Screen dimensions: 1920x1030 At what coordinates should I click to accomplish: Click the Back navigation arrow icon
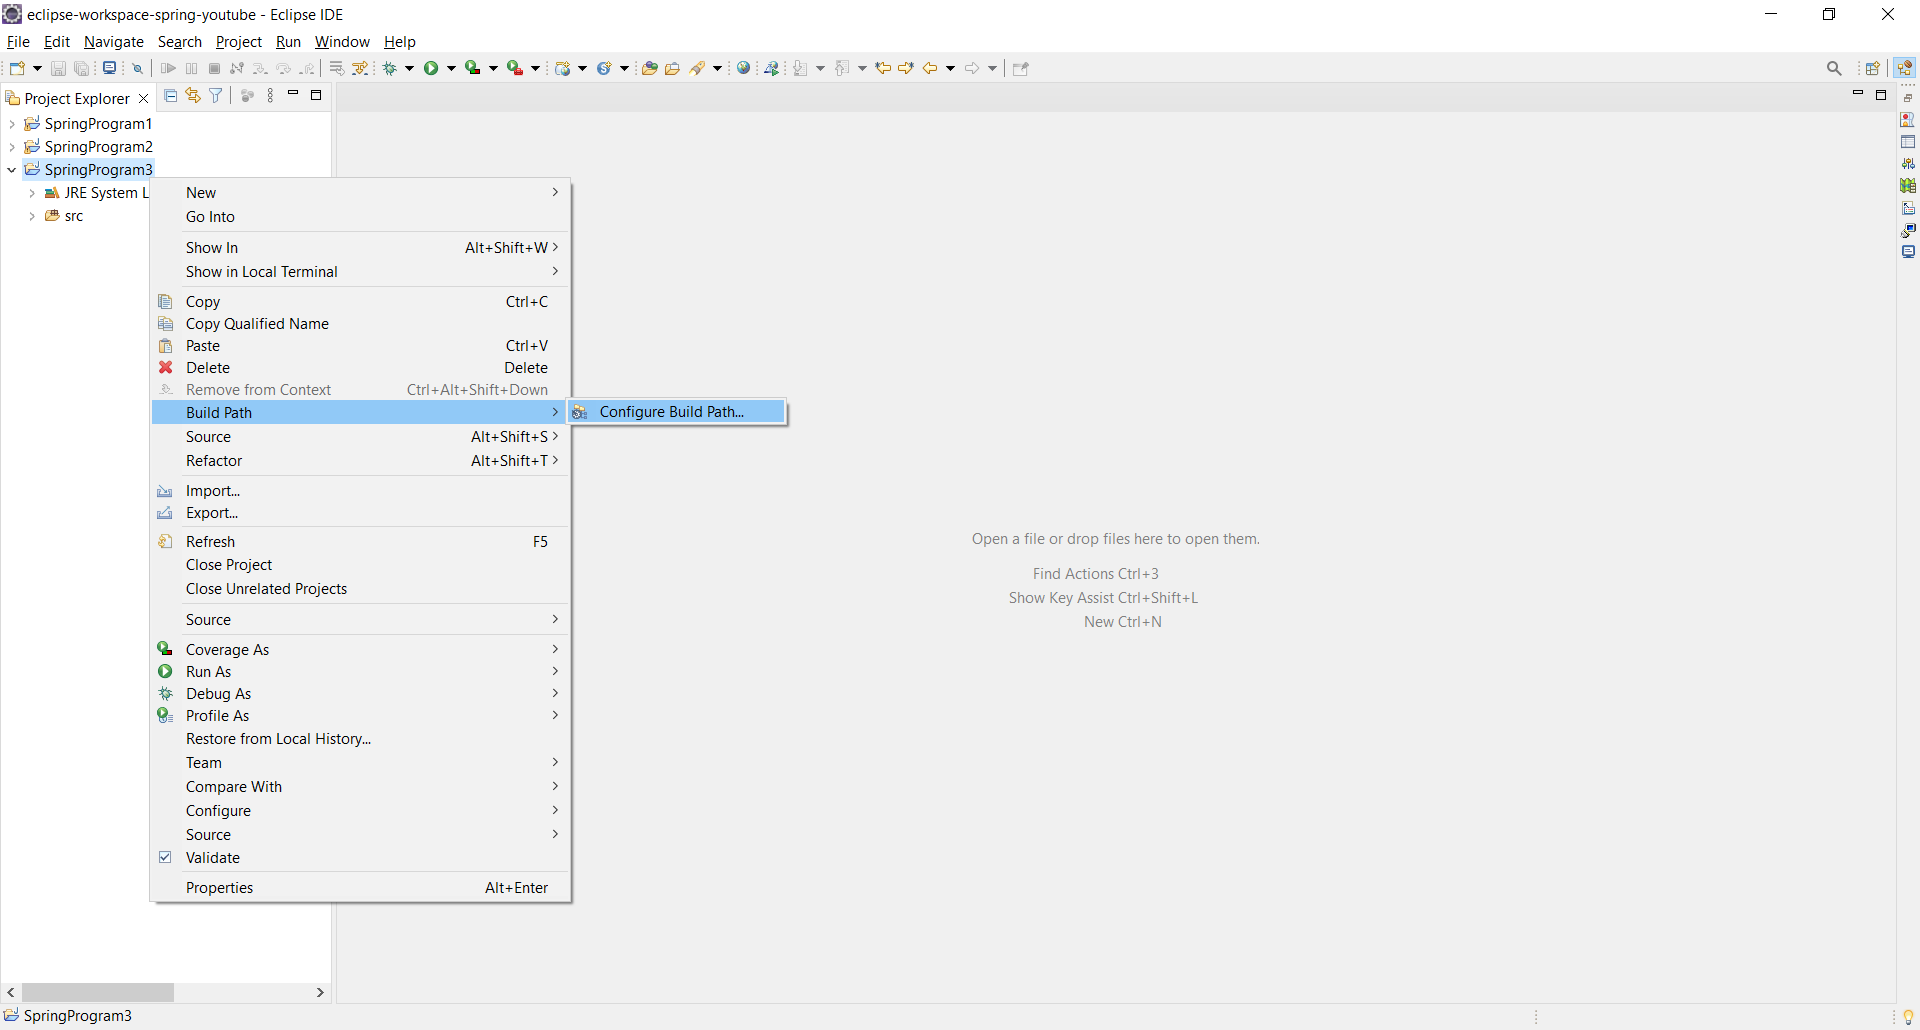pos(930,68)
